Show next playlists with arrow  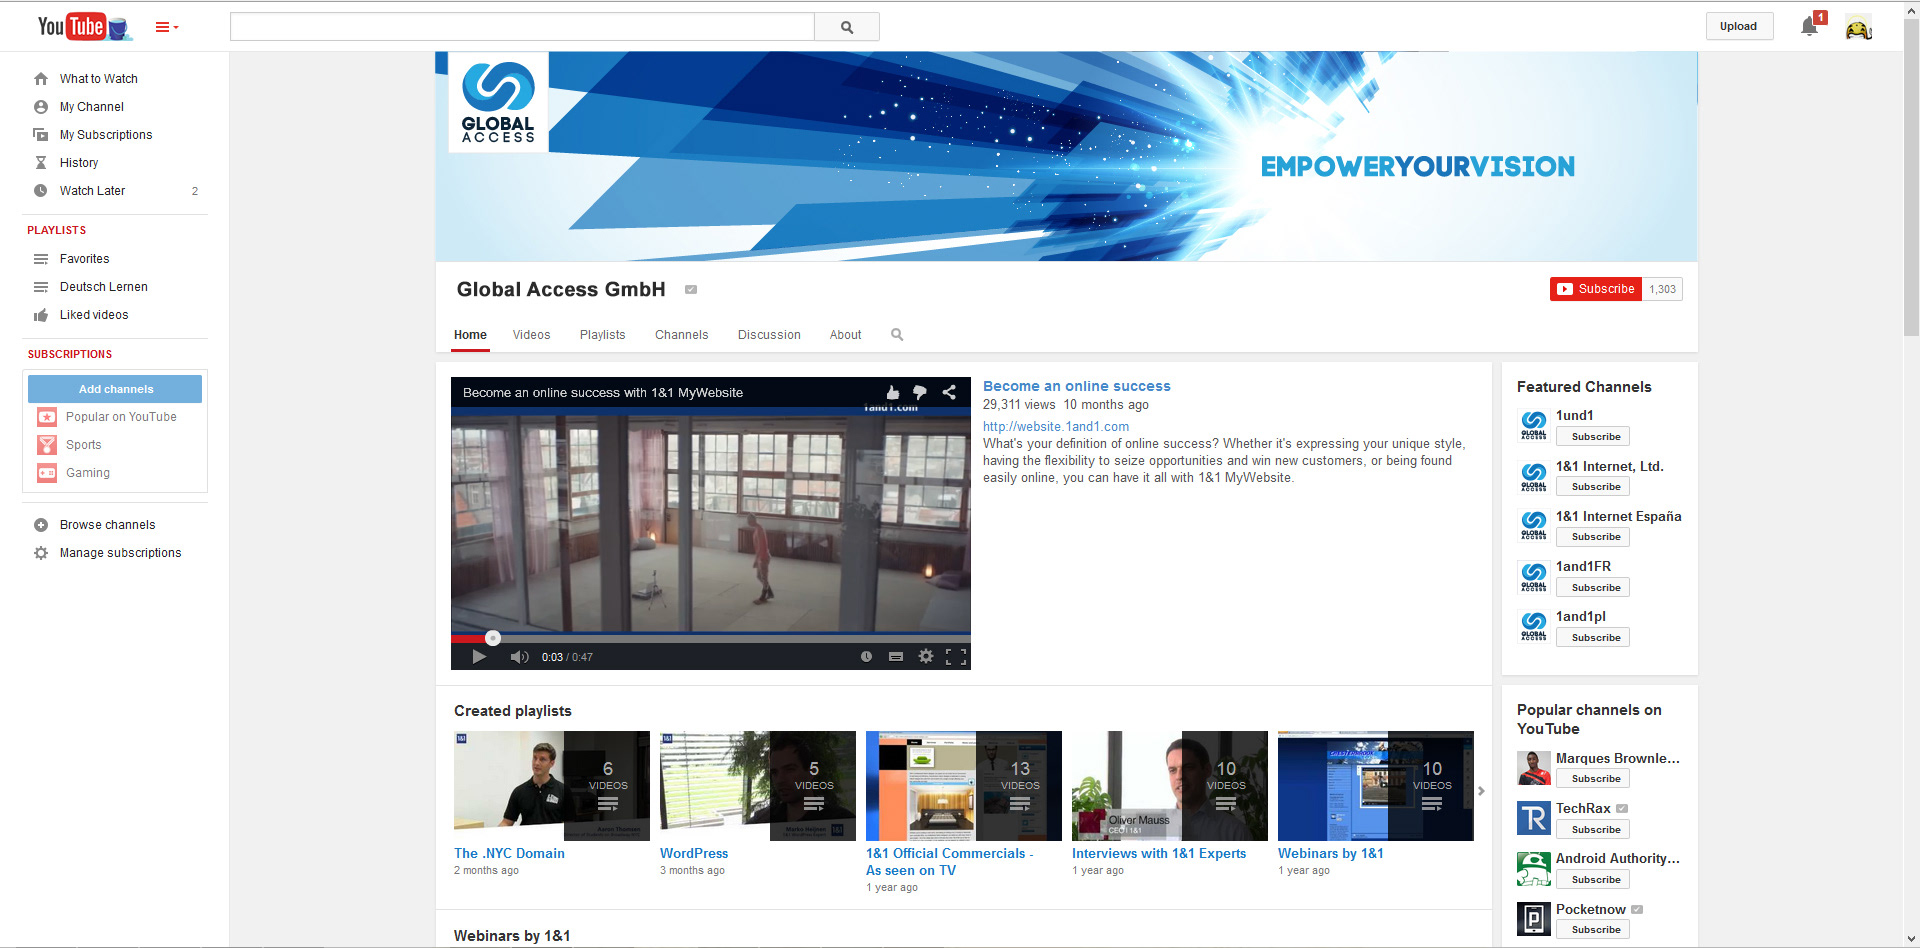pyautogui.click(x=1481, y=791)
